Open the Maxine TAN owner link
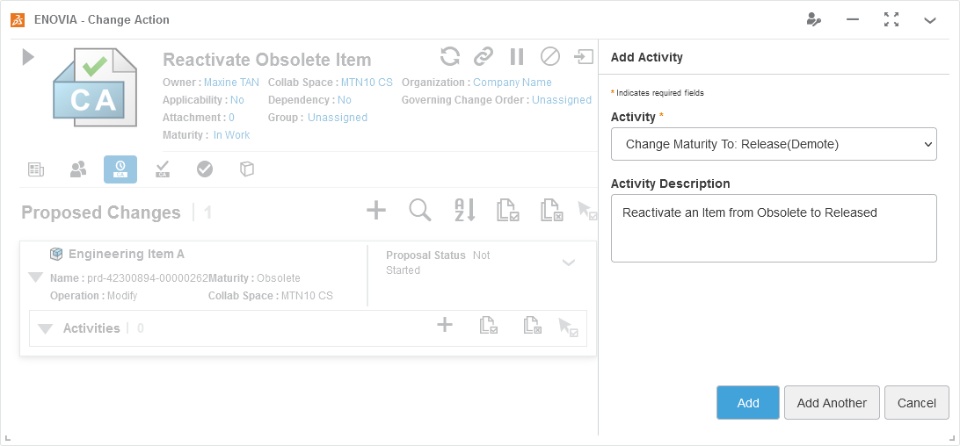960x446 pixels. [x=232, y=83]
